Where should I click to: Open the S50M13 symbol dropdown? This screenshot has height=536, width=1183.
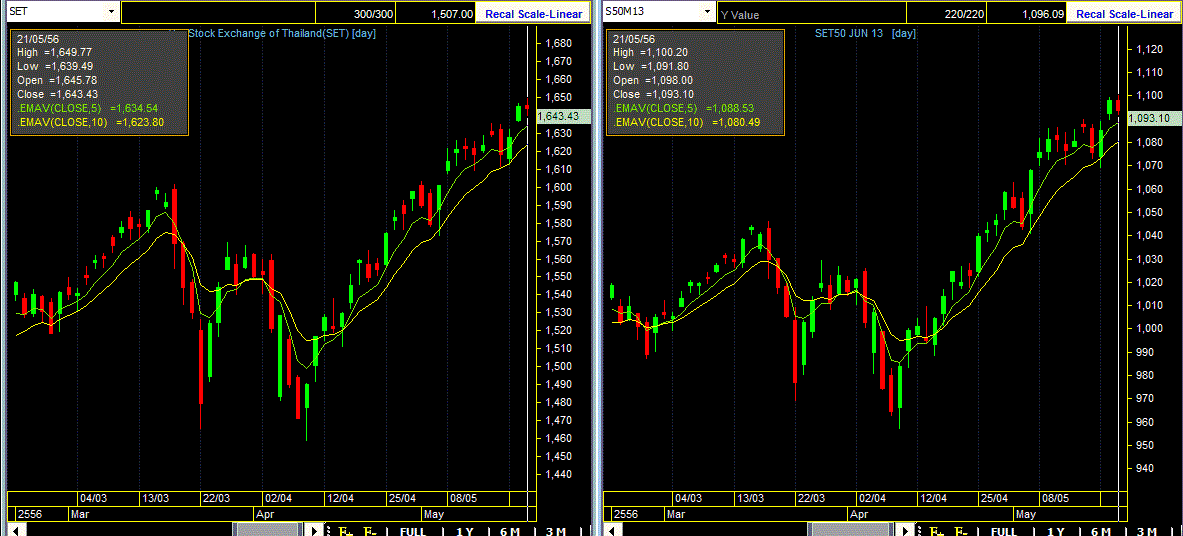click(x=708, y=12)
